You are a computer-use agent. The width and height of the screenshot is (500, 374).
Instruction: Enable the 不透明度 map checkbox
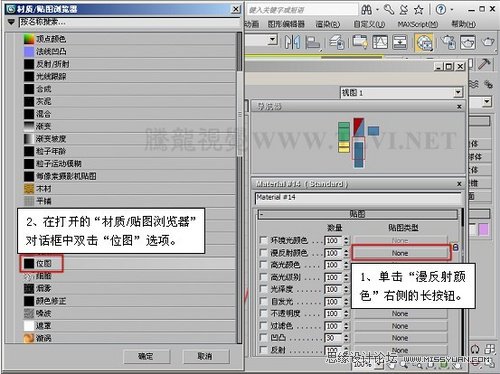(263, 313)
